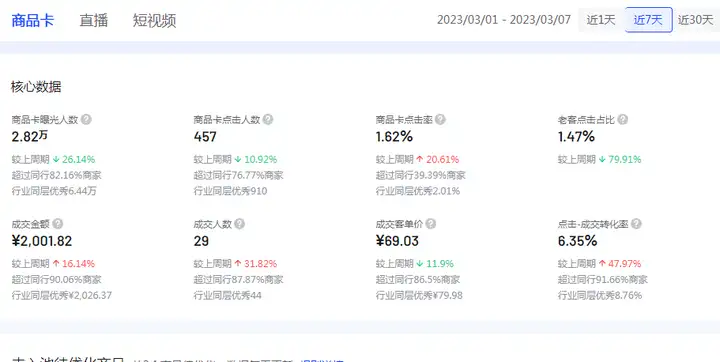Open help icon beside 点击-成交转化率
The width and height of the screenshot is (720, 362).
coord(636,224)
